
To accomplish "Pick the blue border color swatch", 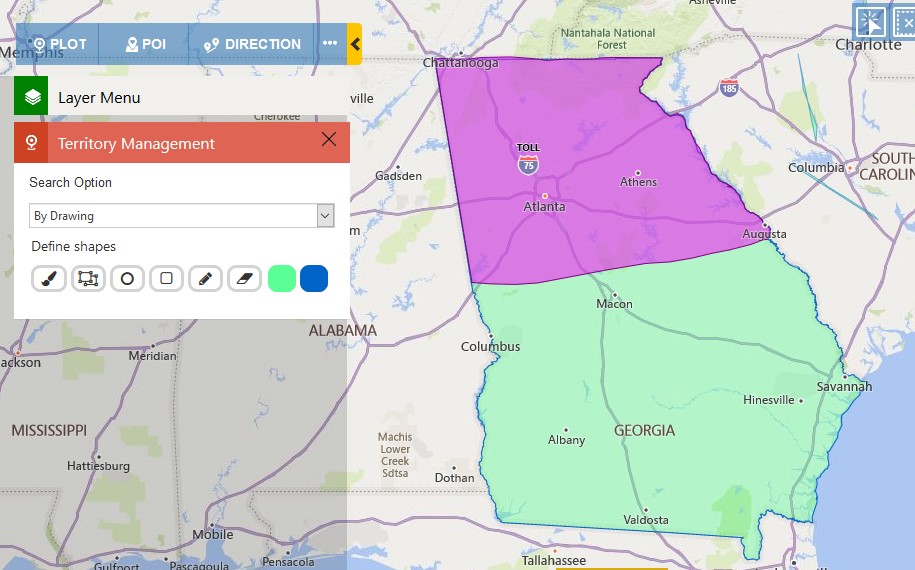I will pyautogui.click(x=314, y=278).
